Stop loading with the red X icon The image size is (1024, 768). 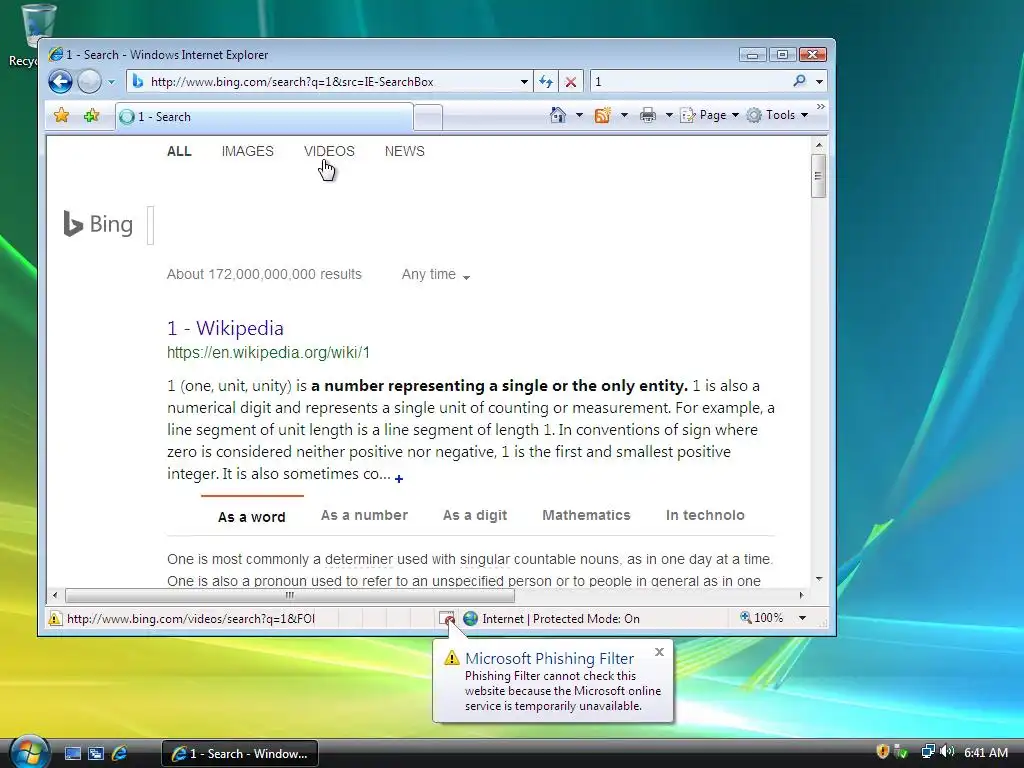coord(571,82)
